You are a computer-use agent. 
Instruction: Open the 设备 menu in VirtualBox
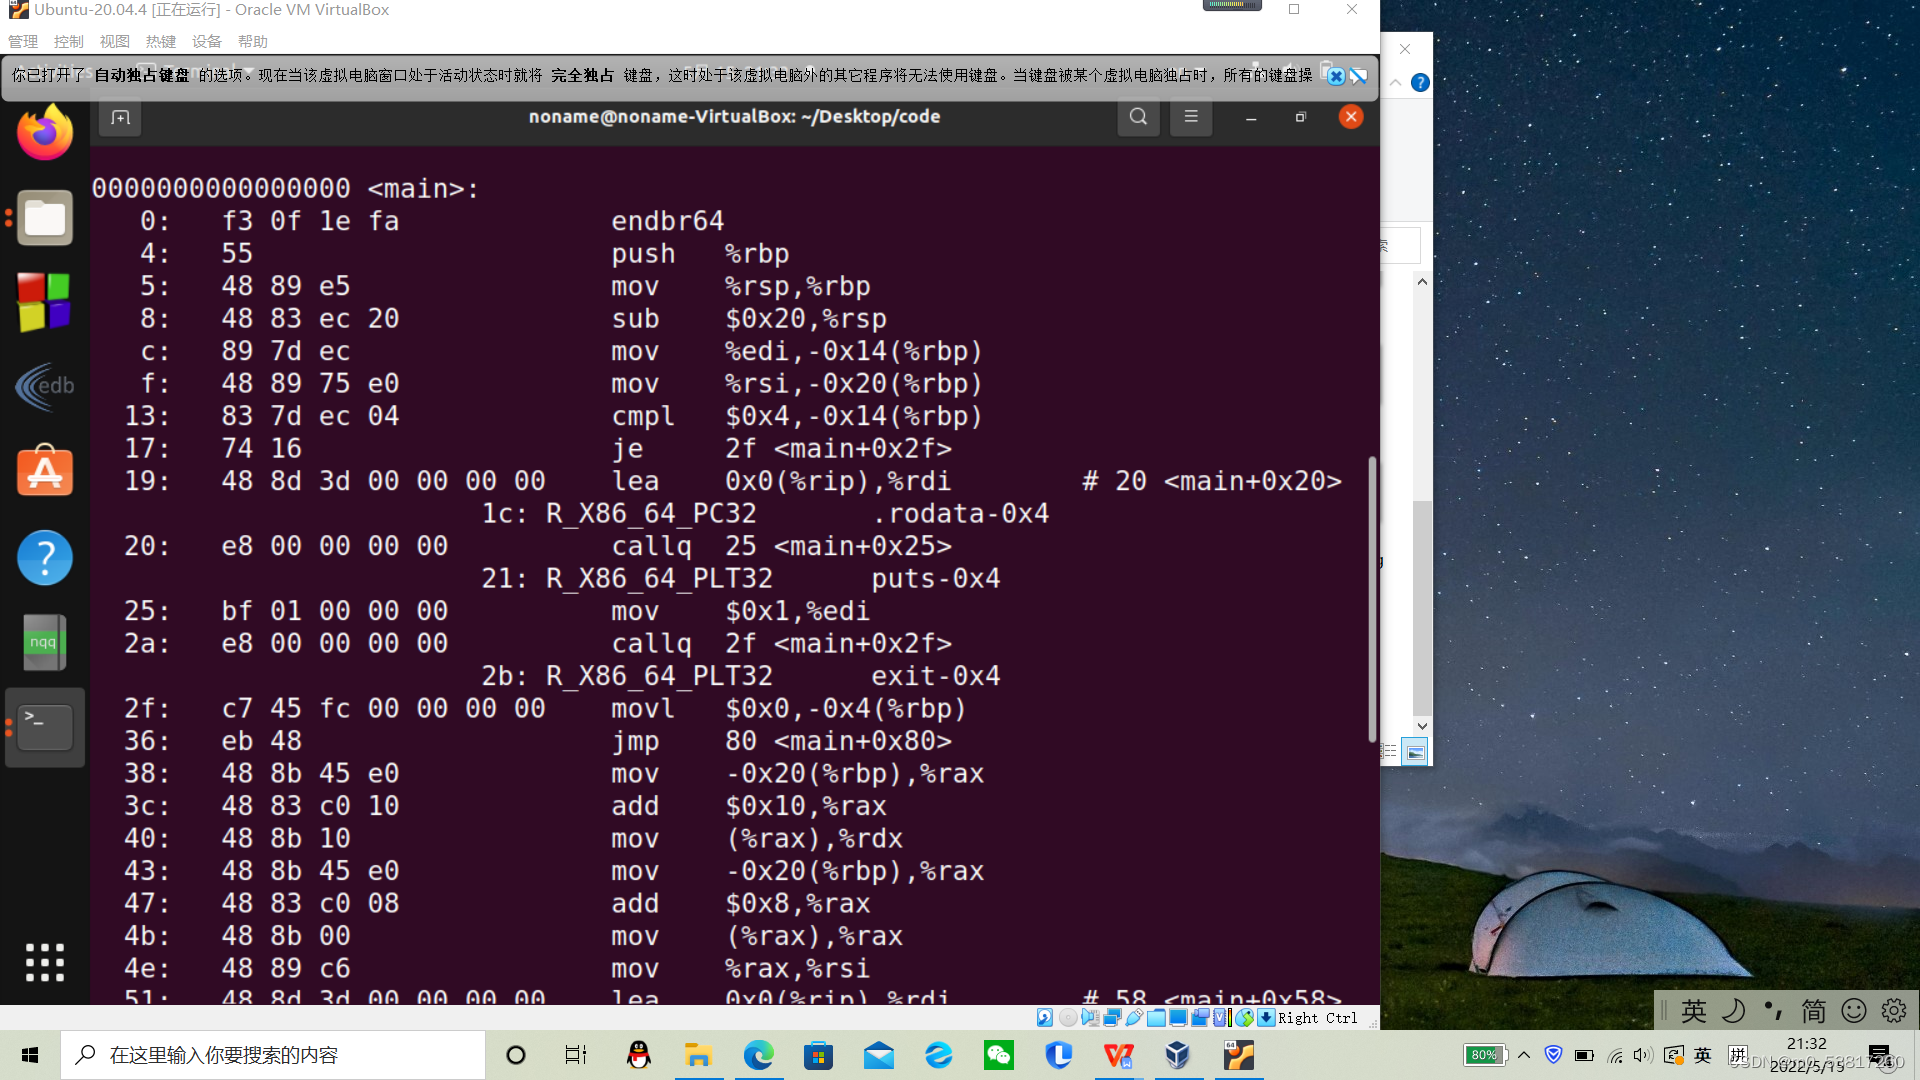coord(206,41)
